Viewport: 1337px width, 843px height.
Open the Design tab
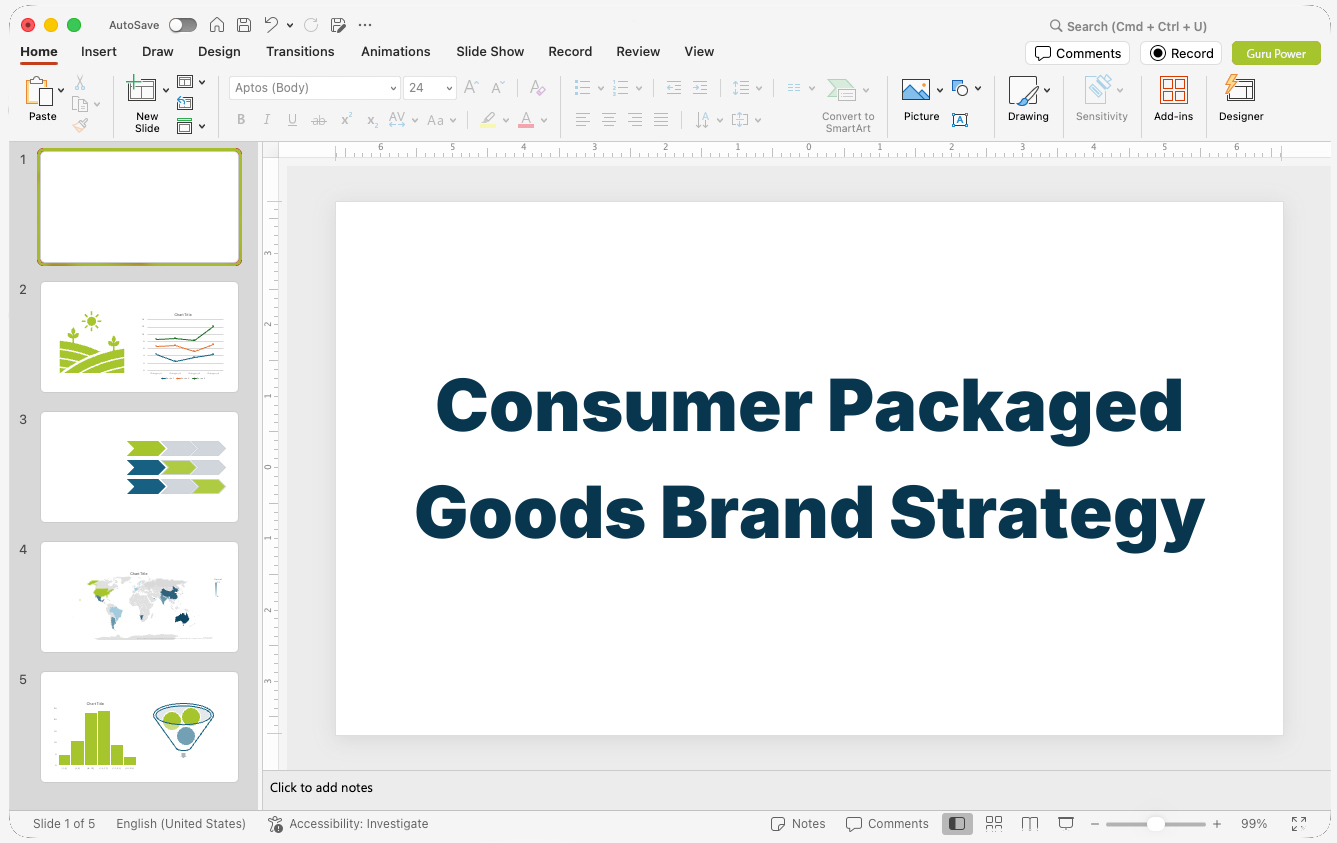coord(219,52)
